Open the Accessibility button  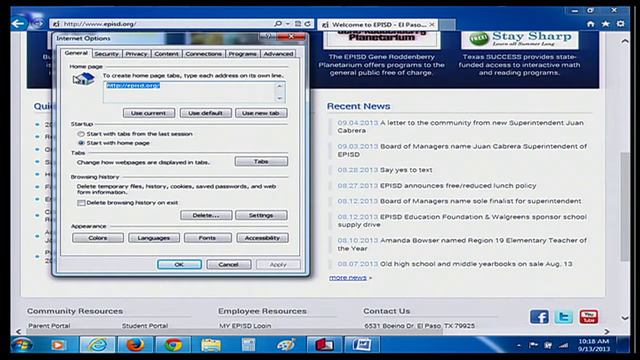pos(262,238)
